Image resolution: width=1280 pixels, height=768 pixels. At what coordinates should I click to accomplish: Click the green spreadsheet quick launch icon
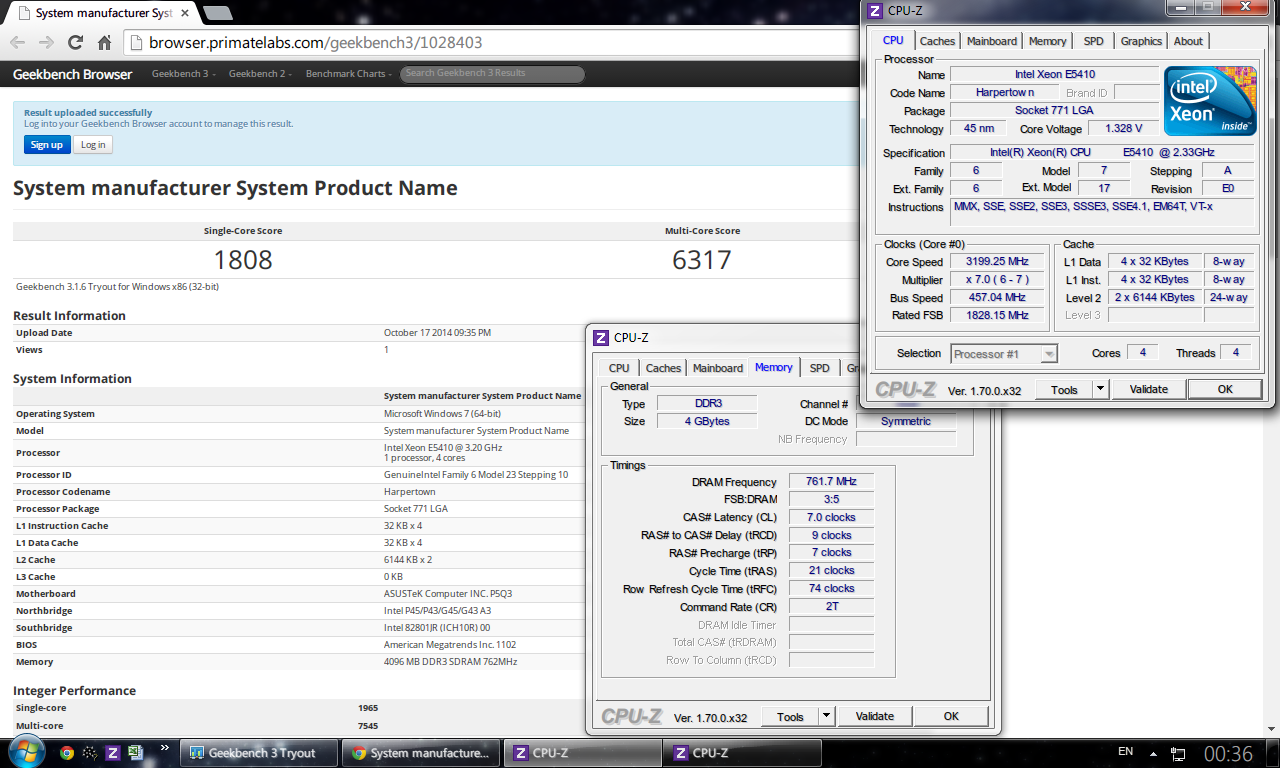point(137,753)
